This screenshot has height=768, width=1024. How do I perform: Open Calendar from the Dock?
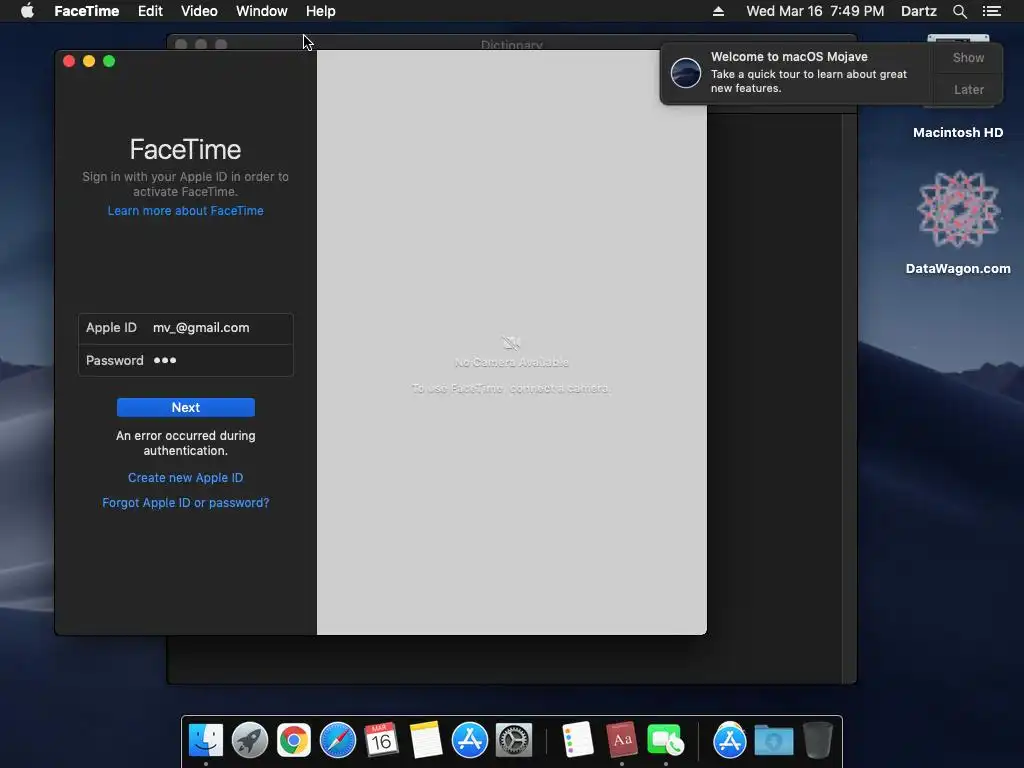(x=381, y=741)
